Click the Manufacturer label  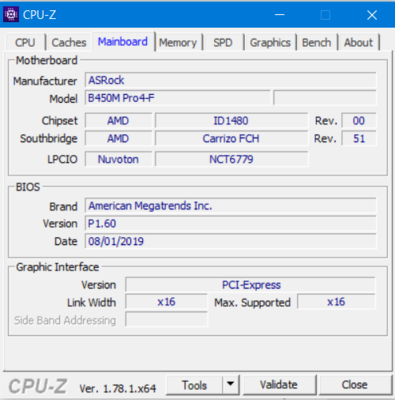coord(45,81)
